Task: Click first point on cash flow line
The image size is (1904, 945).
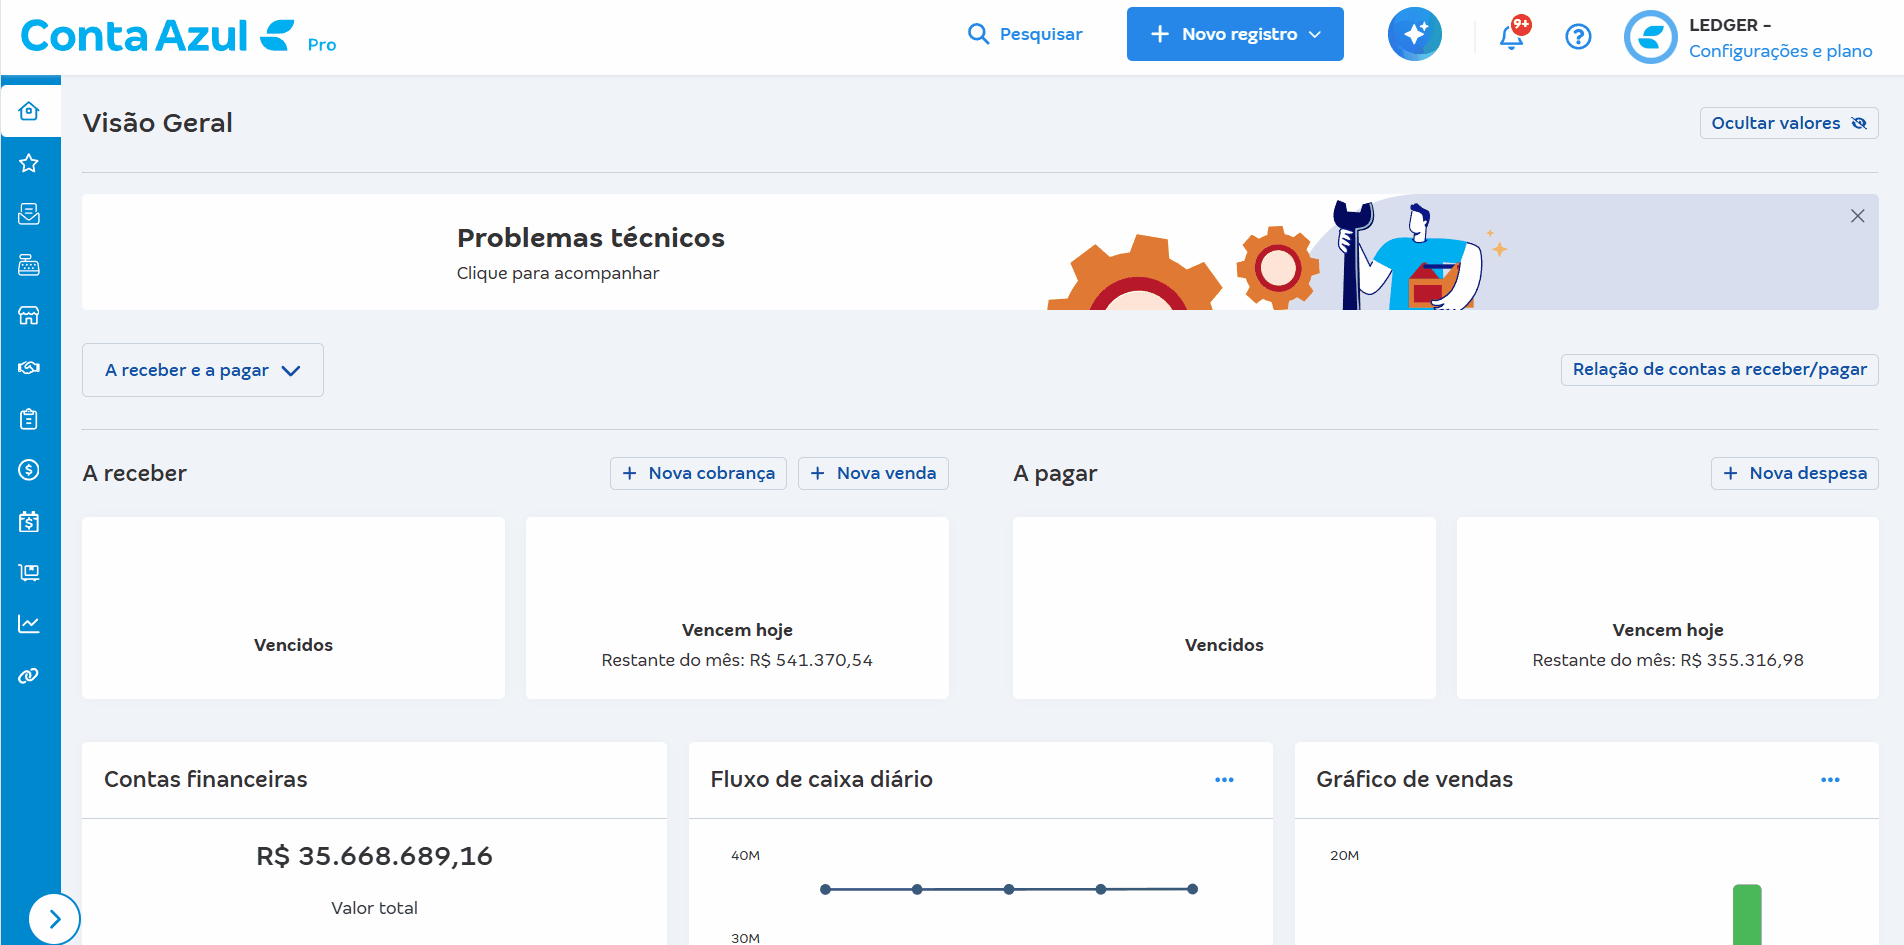Action: click(x=825, y=889)
